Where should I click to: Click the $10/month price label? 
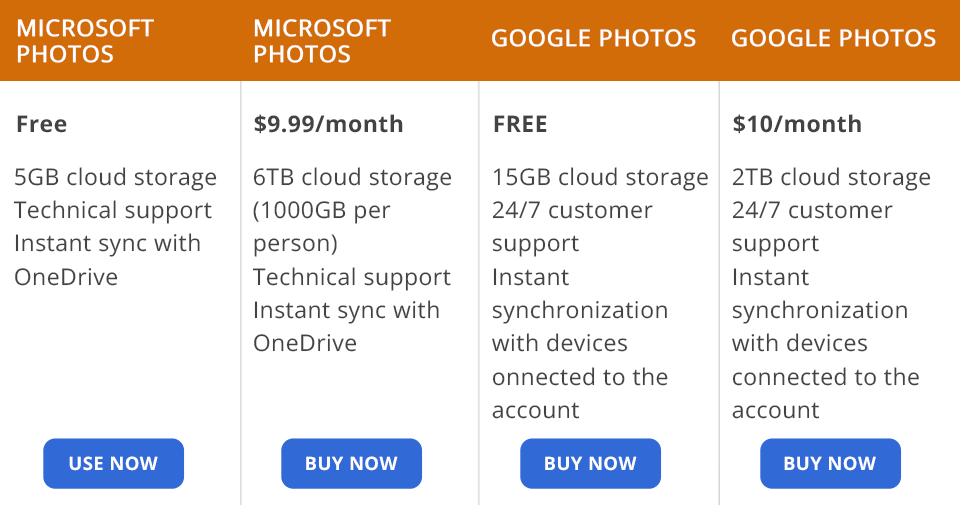pos(797,124)
